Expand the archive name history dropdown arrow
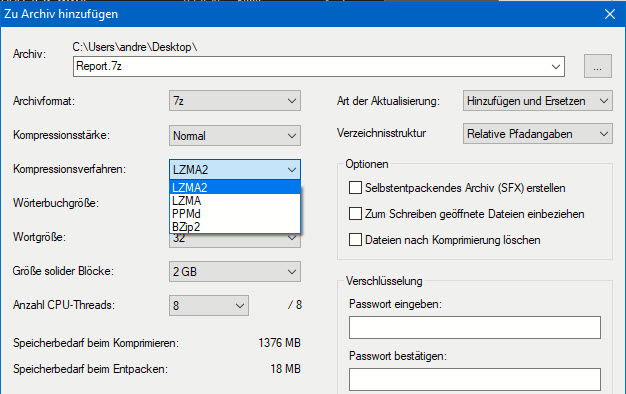Viewport: 626px width, 394px height. pyautogui.click(x=555, y=67)
